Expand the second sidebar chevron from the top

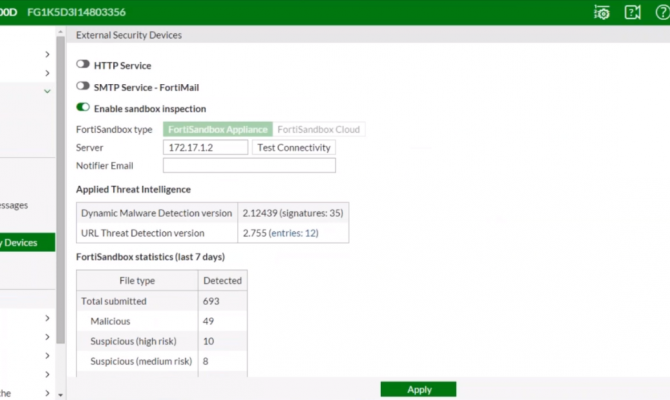(x=47, y=73)
